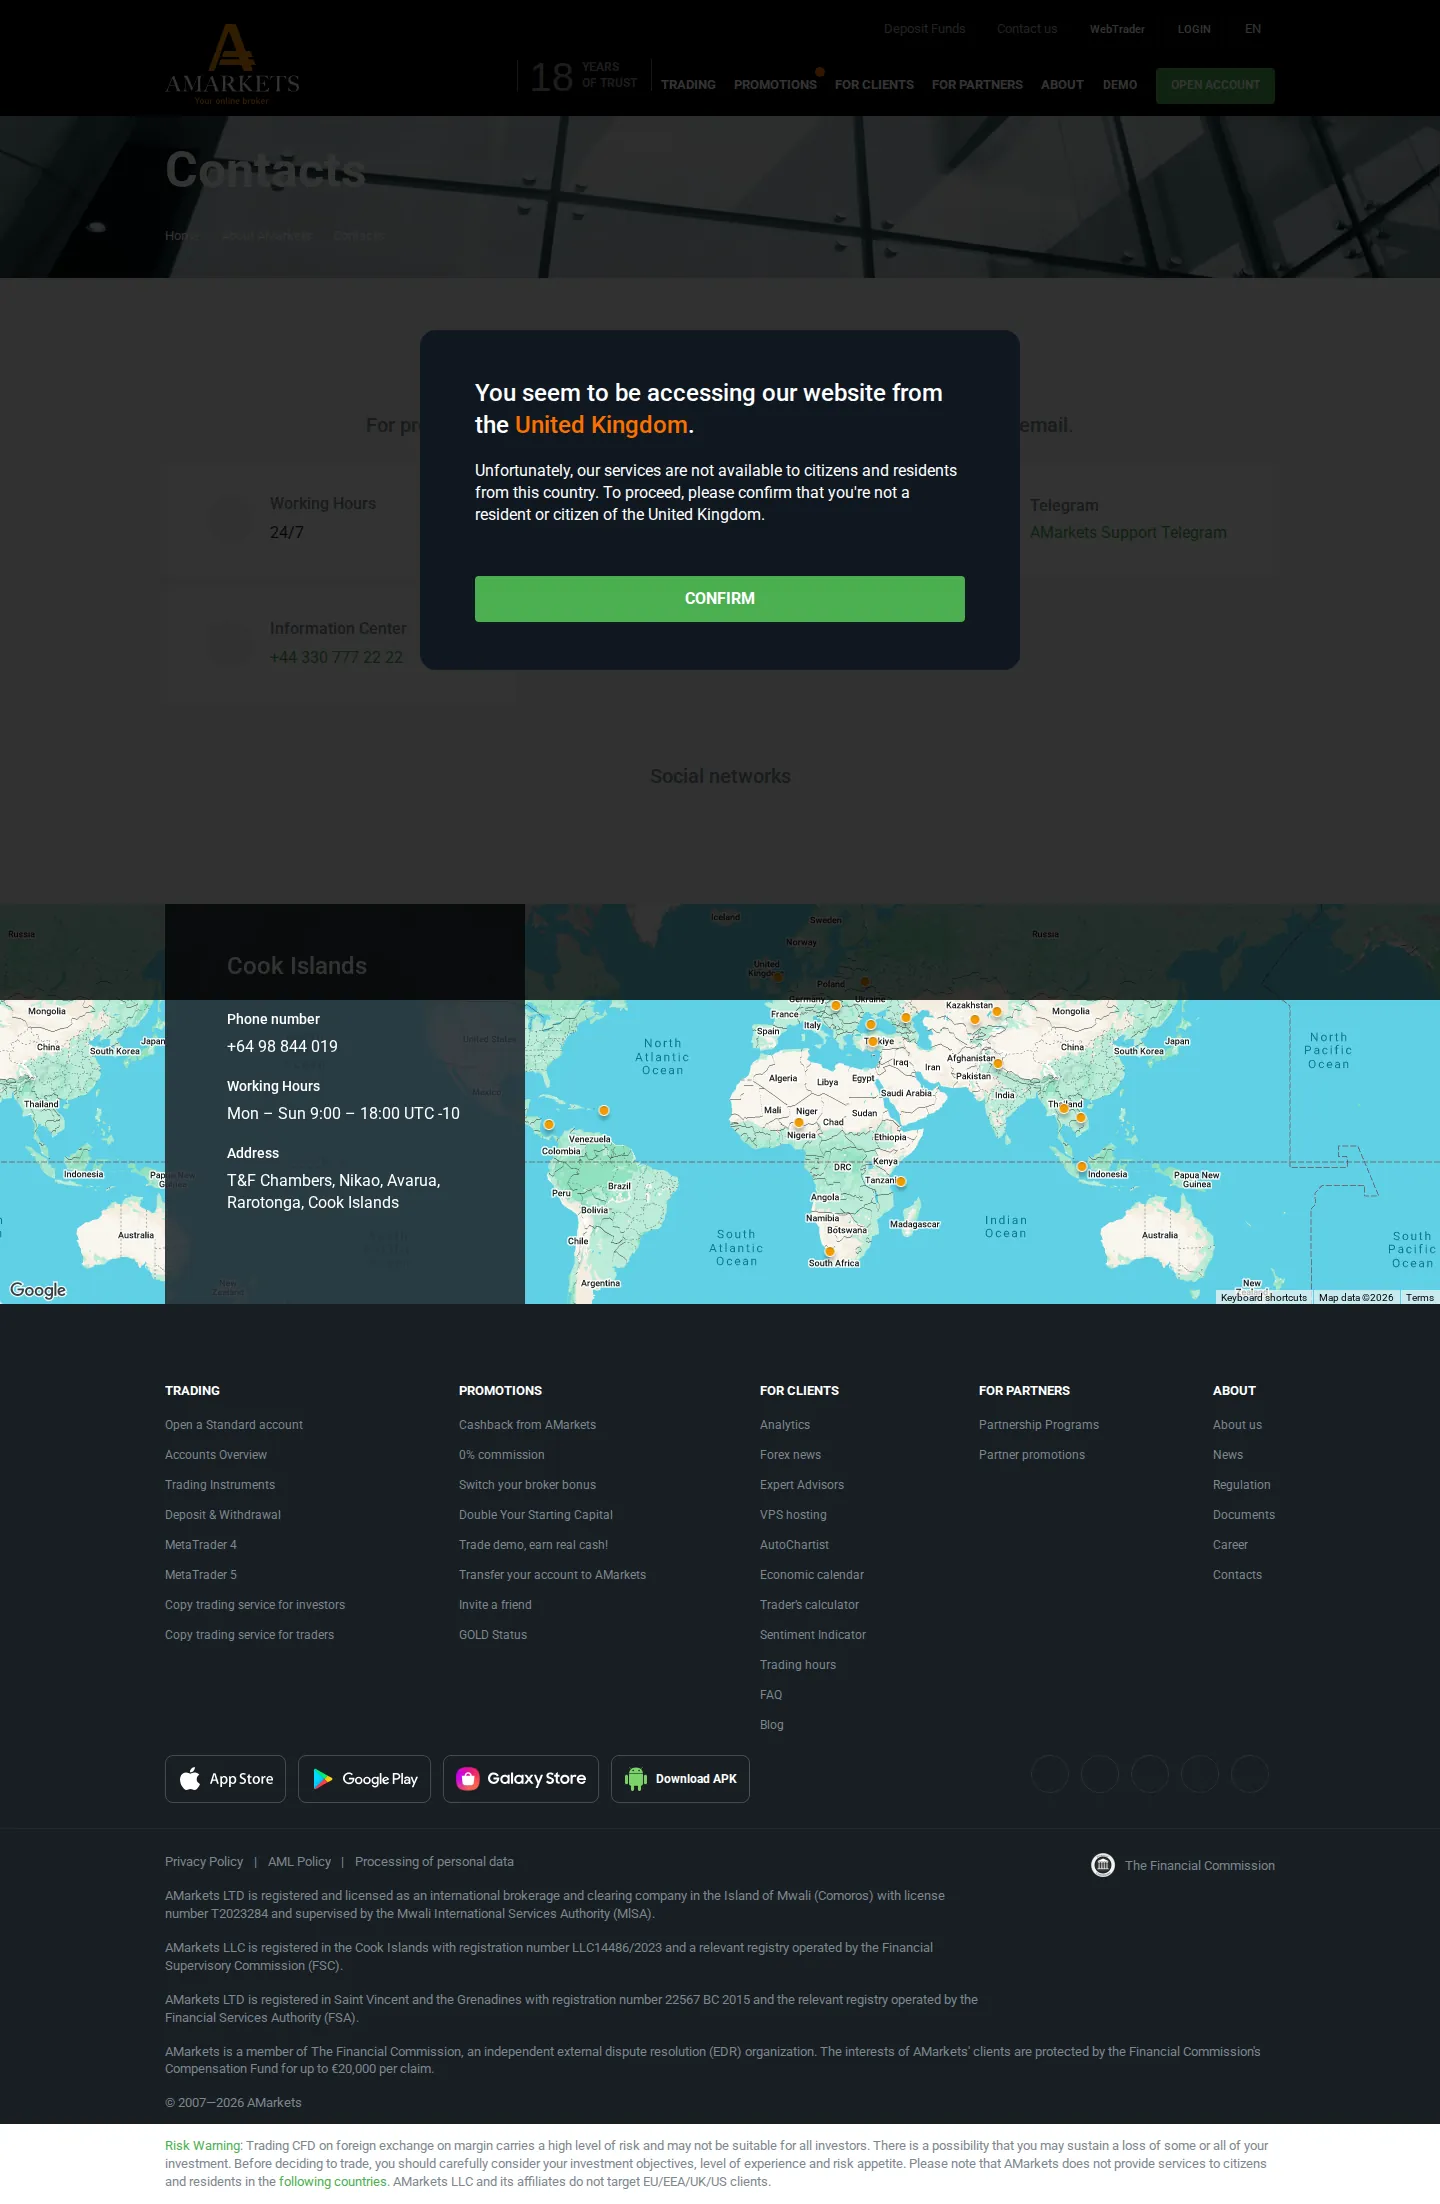1440x2204 pixels.
Task: Click the Cook Islands office heading
Action: pyautogui.click(x=297, y=966)
